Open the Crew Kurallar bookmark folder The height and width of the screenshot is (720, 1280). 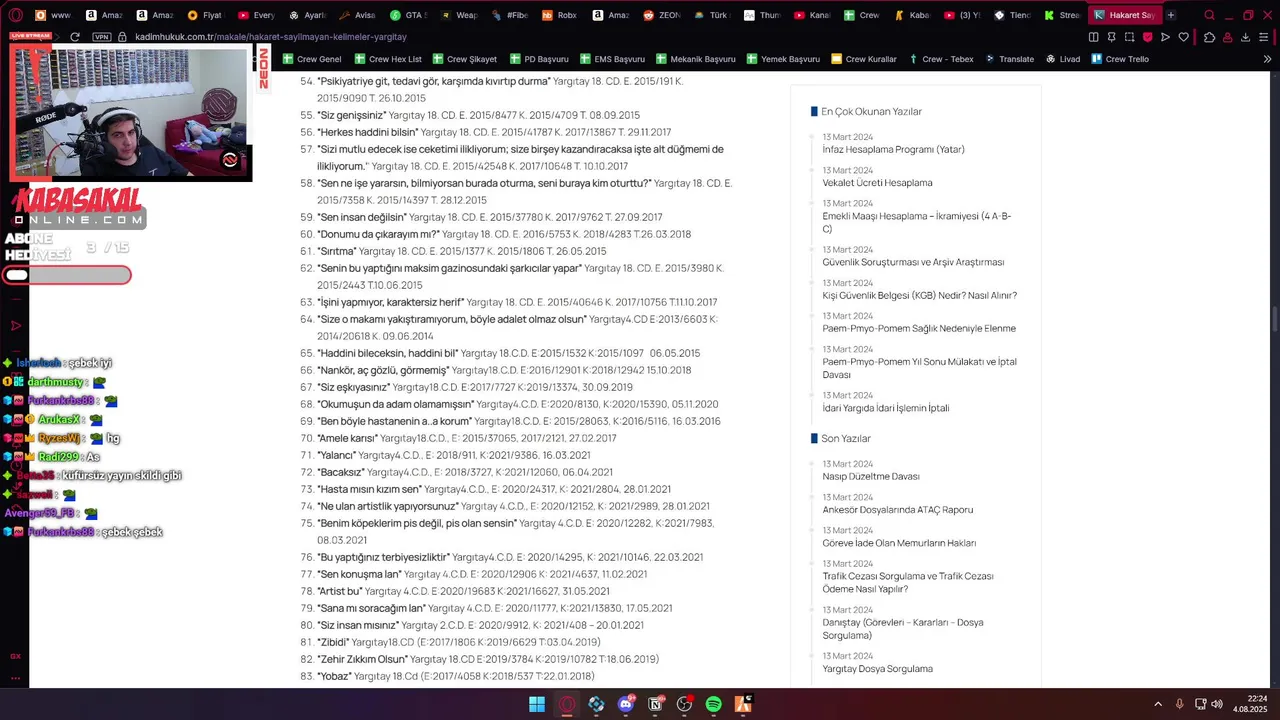[864, 59]
